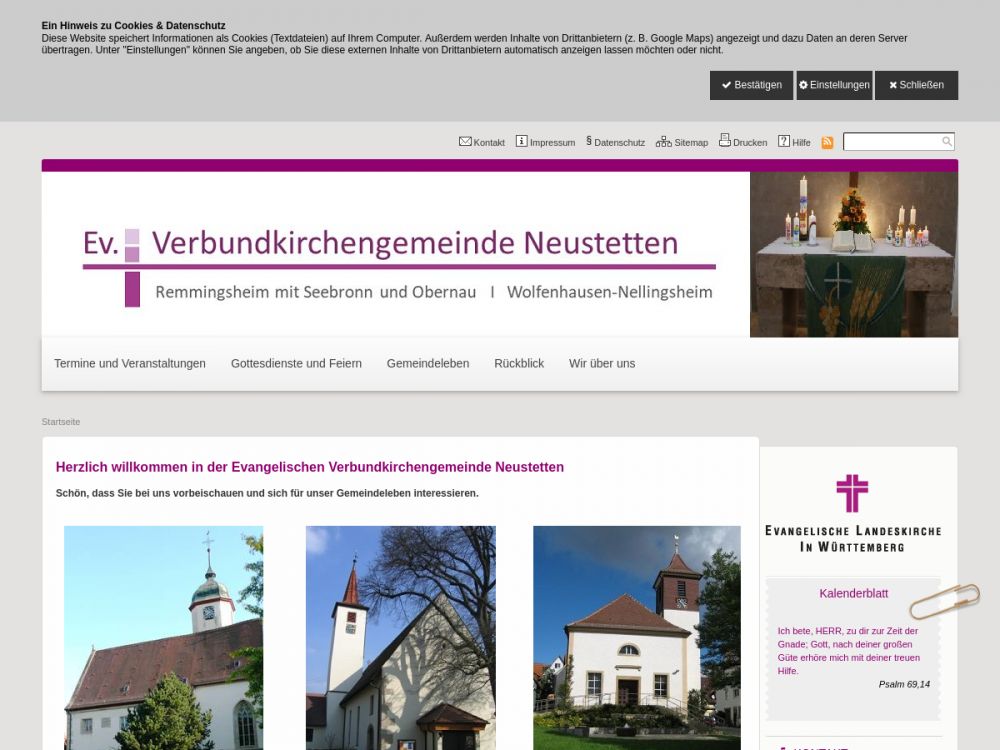This screenshot has height=750, width=1000.
Task: Click the Kontakt envelope icon
Action: pyautogui.click(x=465, y=142)
